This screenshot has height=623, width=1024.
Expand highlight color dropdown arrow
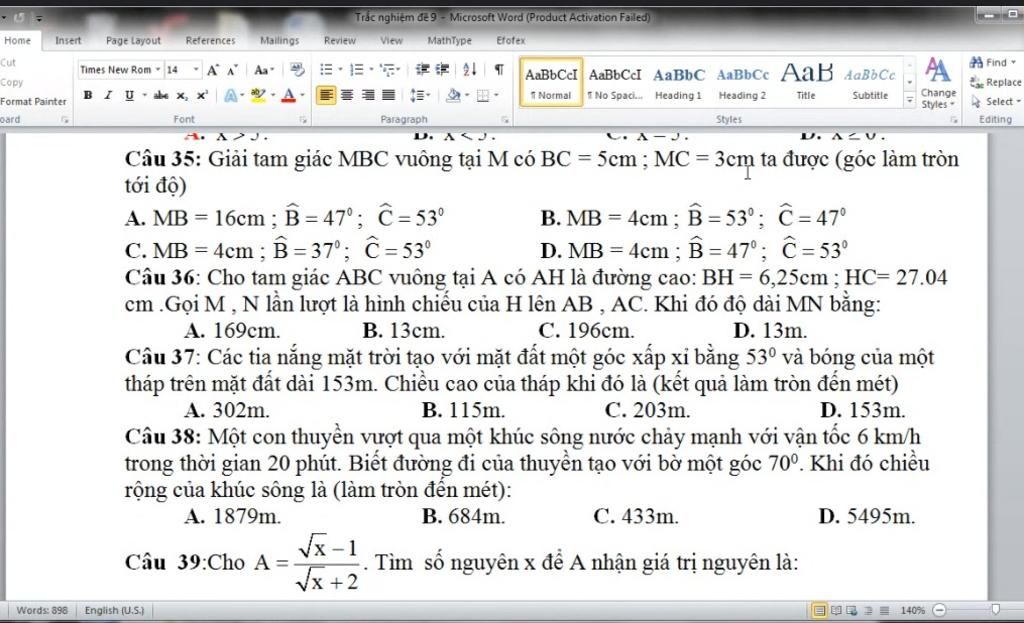(273, 95)
